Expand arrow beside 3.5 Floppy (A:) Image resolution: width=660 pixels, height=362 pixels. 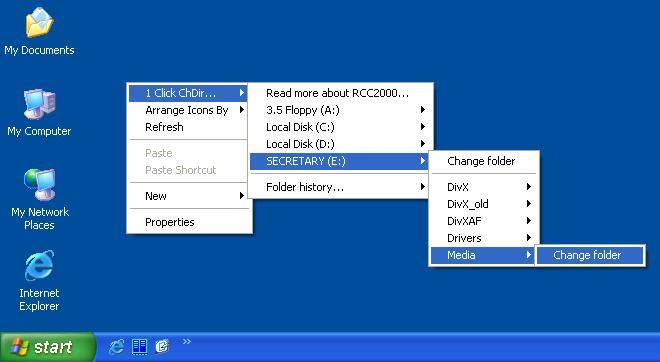click(423, 110)
